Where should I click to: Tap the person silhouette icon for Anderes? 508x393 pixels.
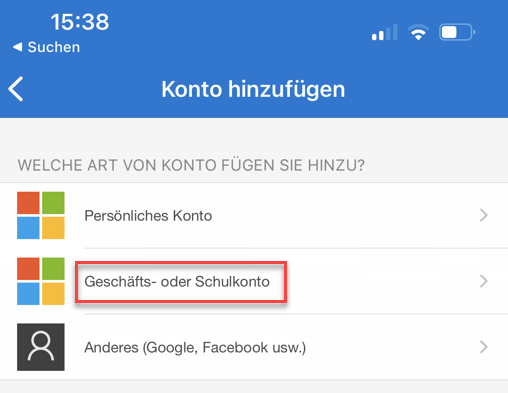click(41, 347)
